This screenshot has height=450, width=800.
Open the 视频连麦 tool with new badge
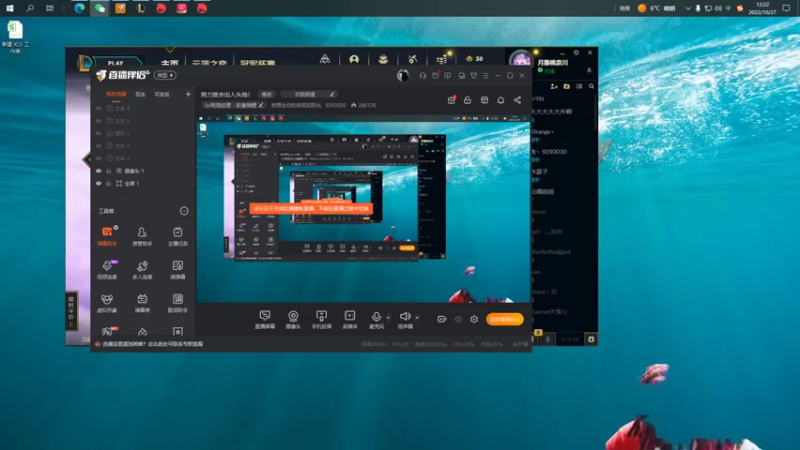pyautogui.click(x=107, y=269)
